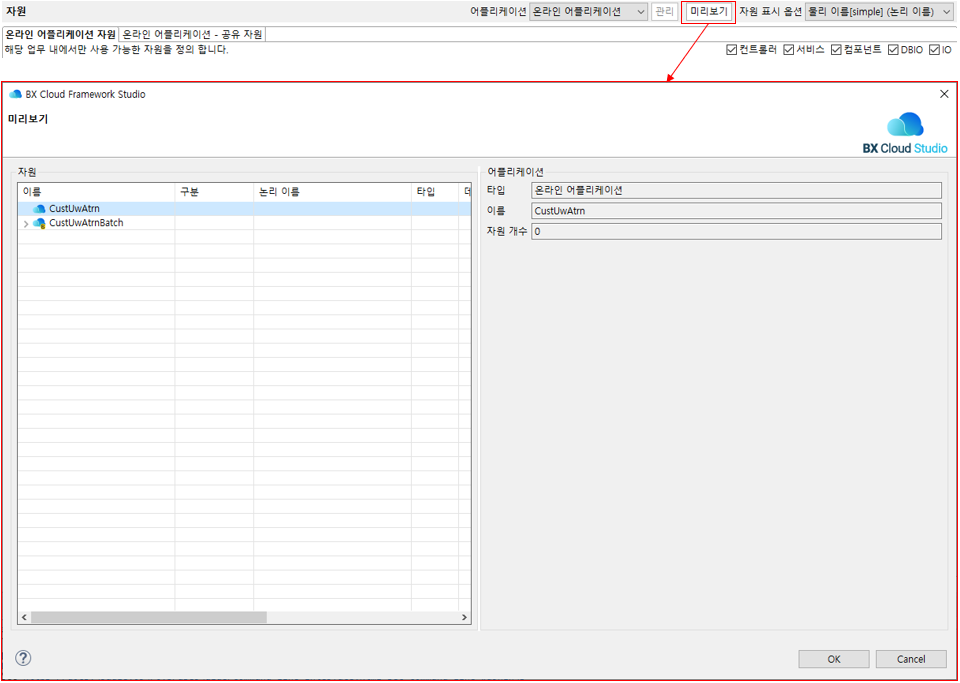Confirm the dialog with OK
Screen dimensions: 960x683
[x=833, y=658]
